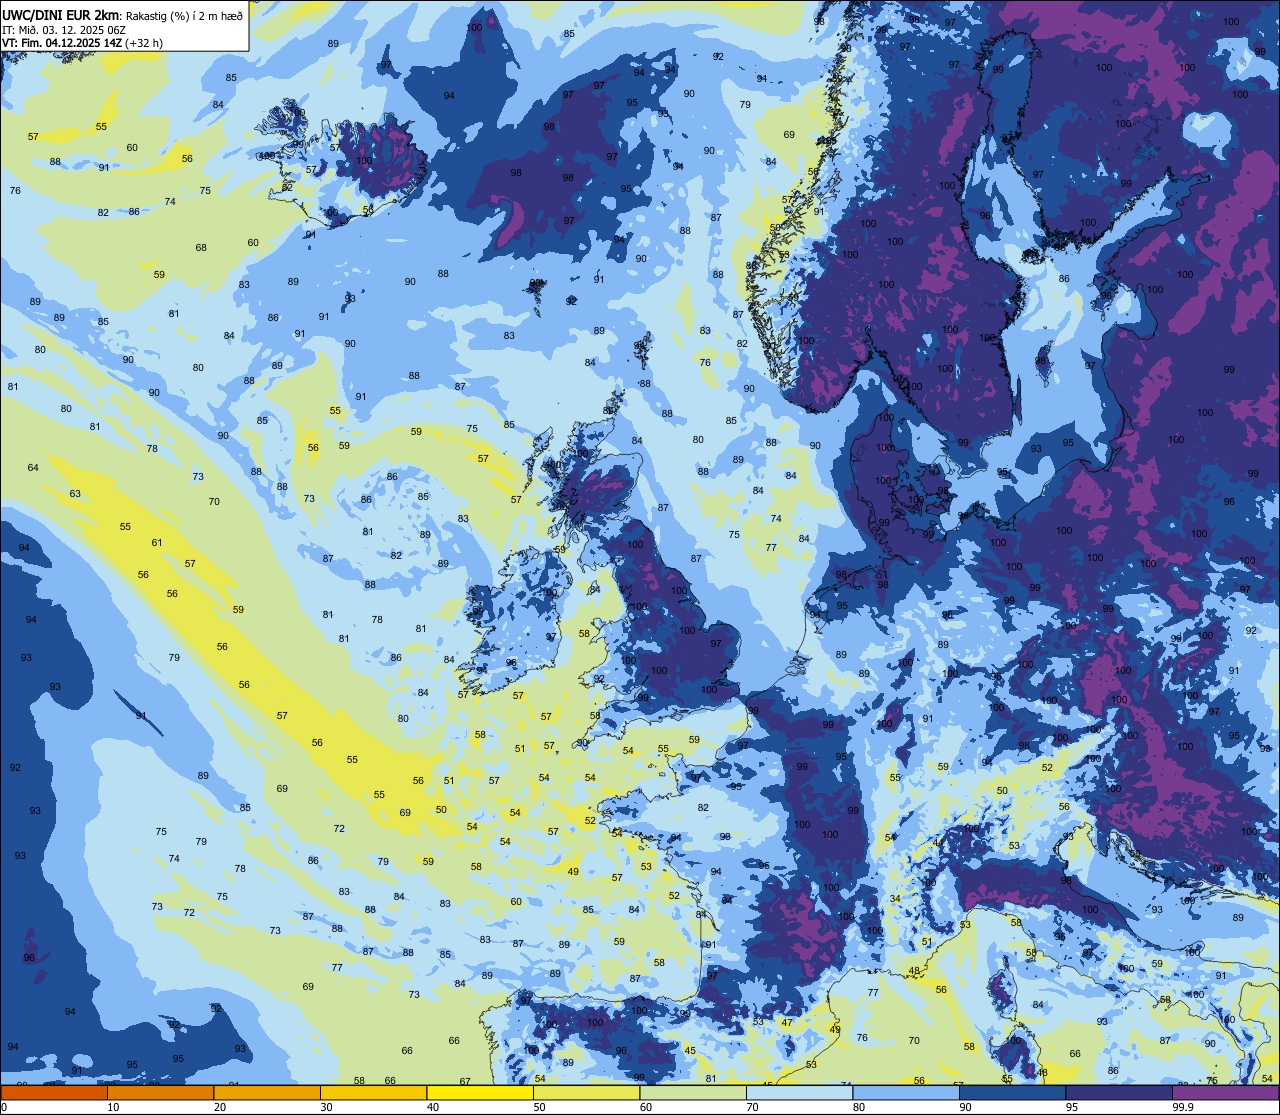1280x1115 pixels.
Task: Click the 'IT: Mið. 03. 12. 2025 06Z' line
Action: pos(64,31)
